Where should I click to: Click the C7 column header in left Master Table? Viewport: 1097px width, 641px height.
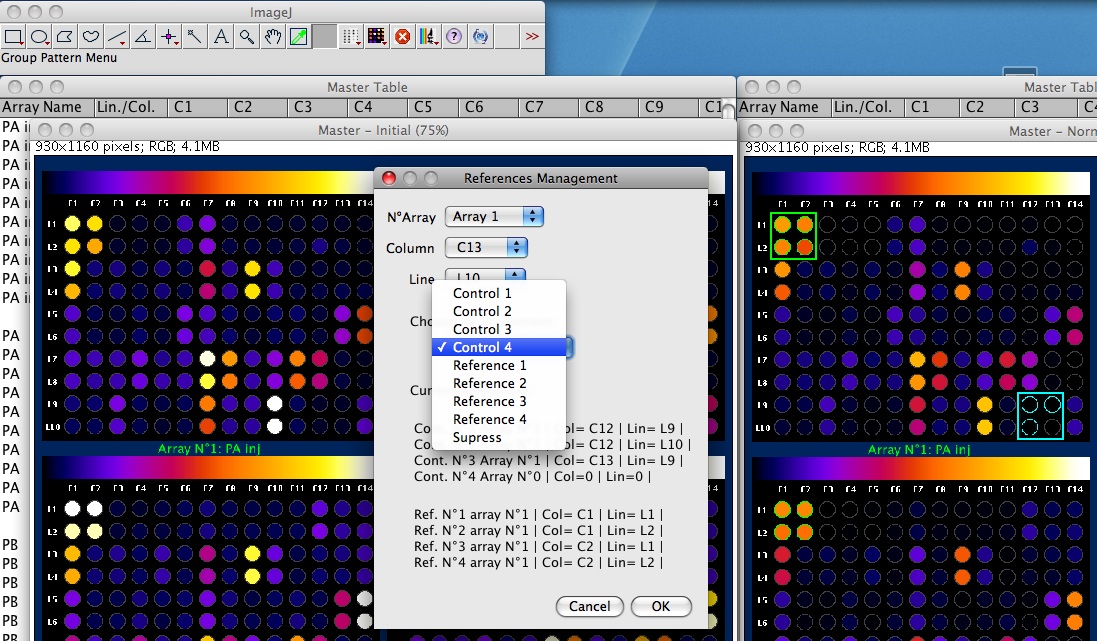[x=549, y=107]
